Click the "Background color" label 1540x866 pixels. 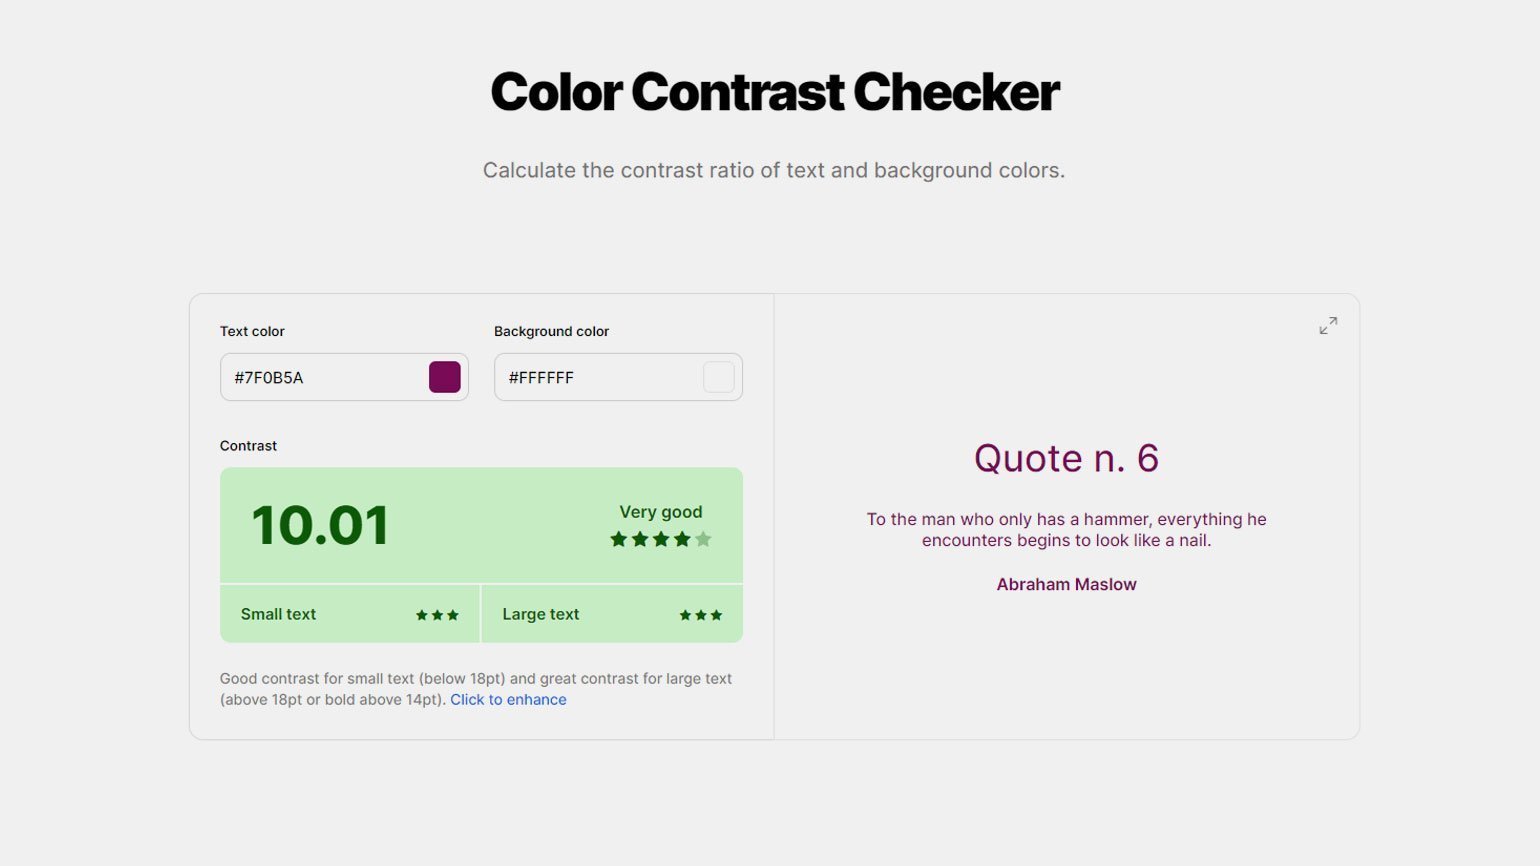point(551,331)
